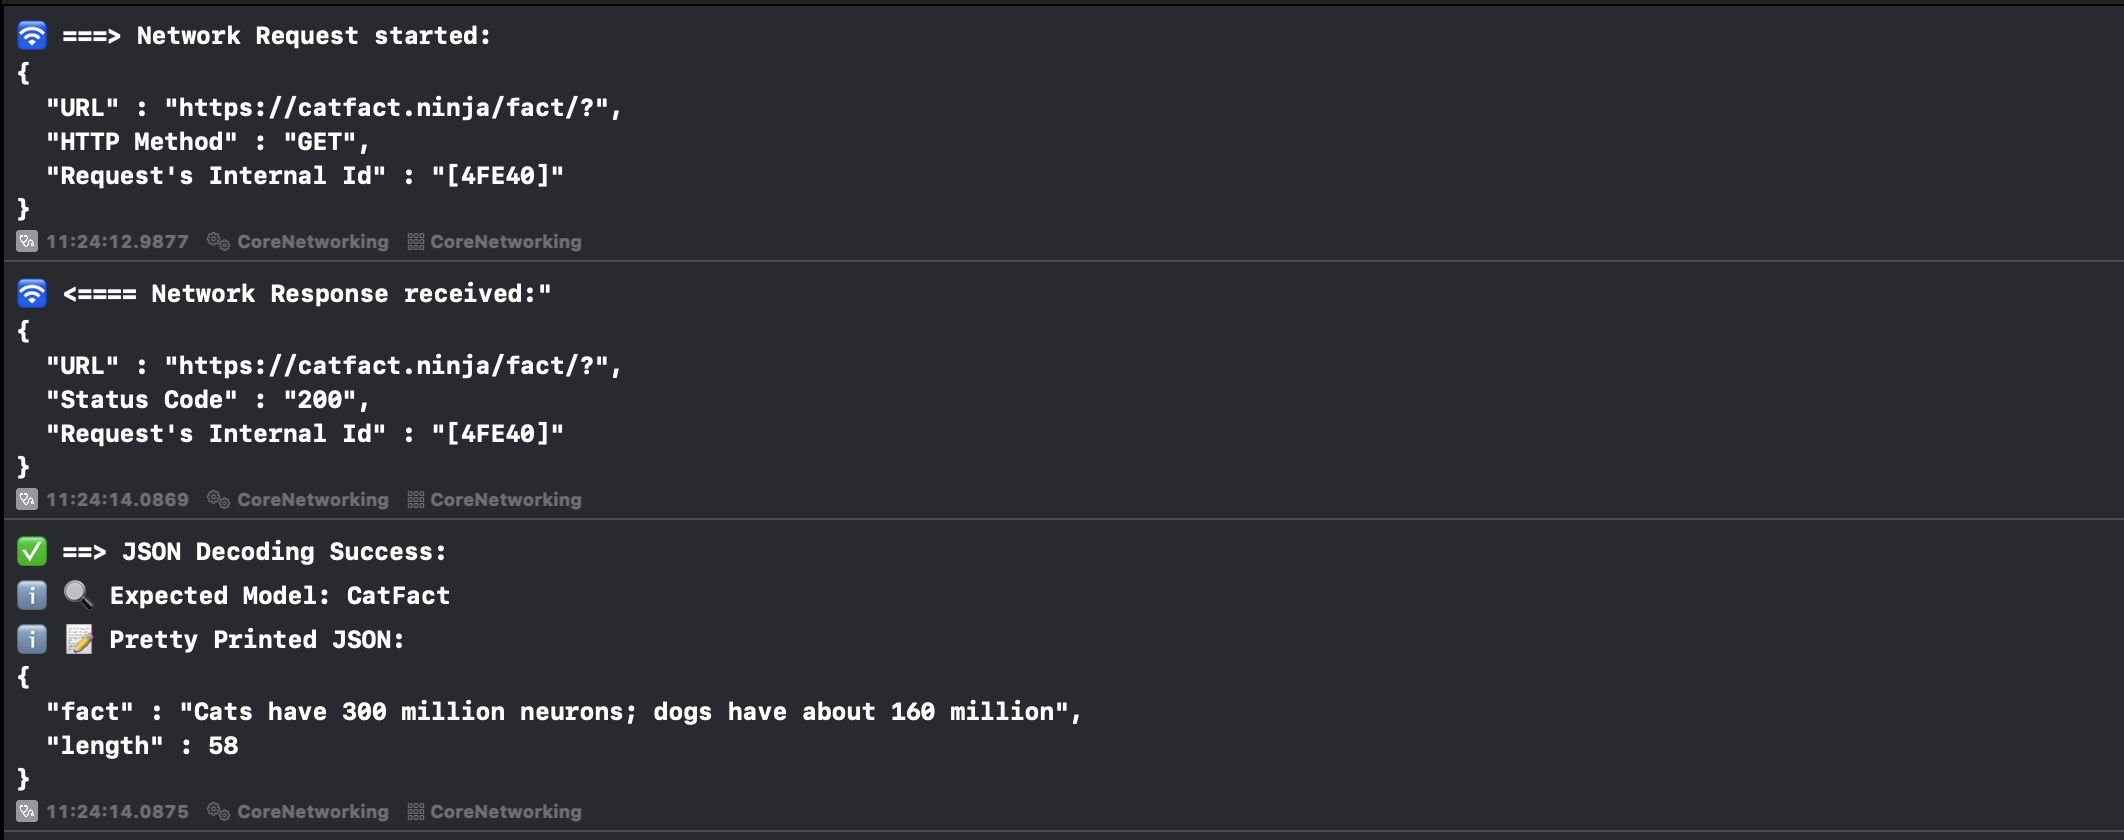This screenshot has height=840, width=2124.
Task: Click the gears subsystem icon in first log entry
Action: point(218,241)
